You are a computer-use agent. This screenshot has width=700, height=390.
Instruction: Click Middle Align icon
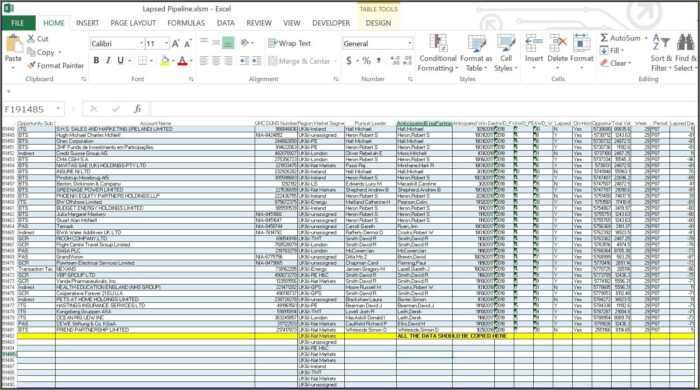[x=216, y=42]
